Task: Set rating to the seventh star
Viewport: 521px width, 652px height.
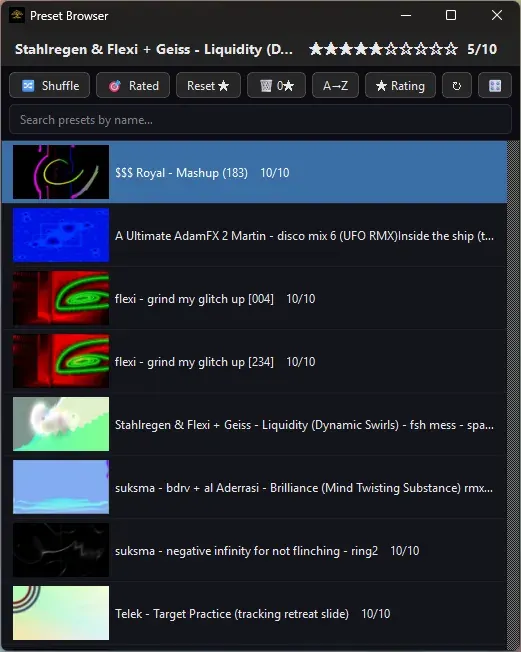Action: [406, 49]
